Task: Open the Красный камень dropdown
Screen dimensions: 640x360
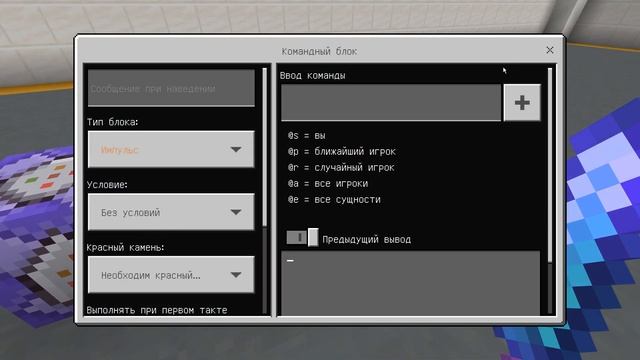Action: coord(171,275)
